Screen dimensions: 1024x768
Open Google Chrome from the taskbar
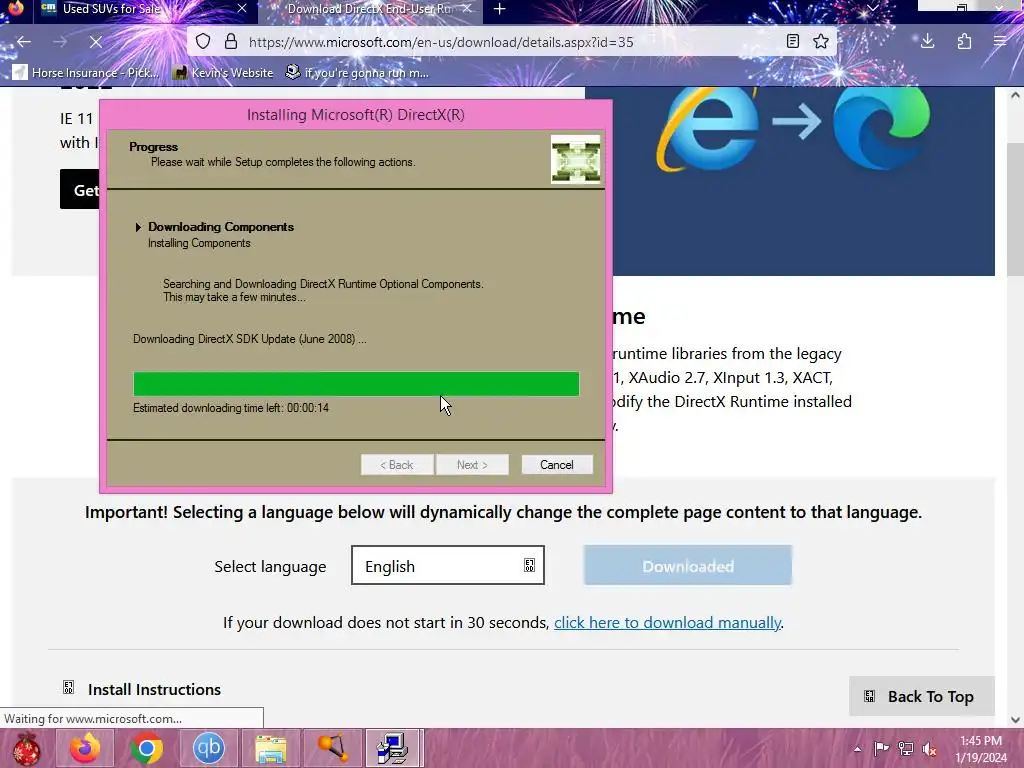[147, 748]
